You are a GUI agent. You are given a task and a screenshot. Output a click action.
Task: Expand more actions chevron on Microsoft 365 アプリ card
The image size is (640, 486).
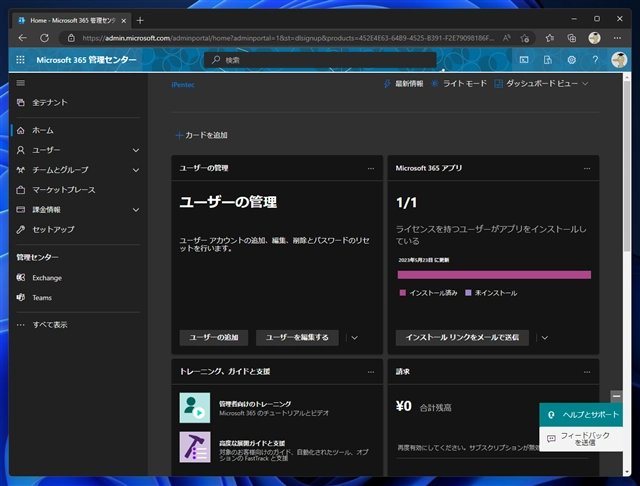(x=544, y=337)
